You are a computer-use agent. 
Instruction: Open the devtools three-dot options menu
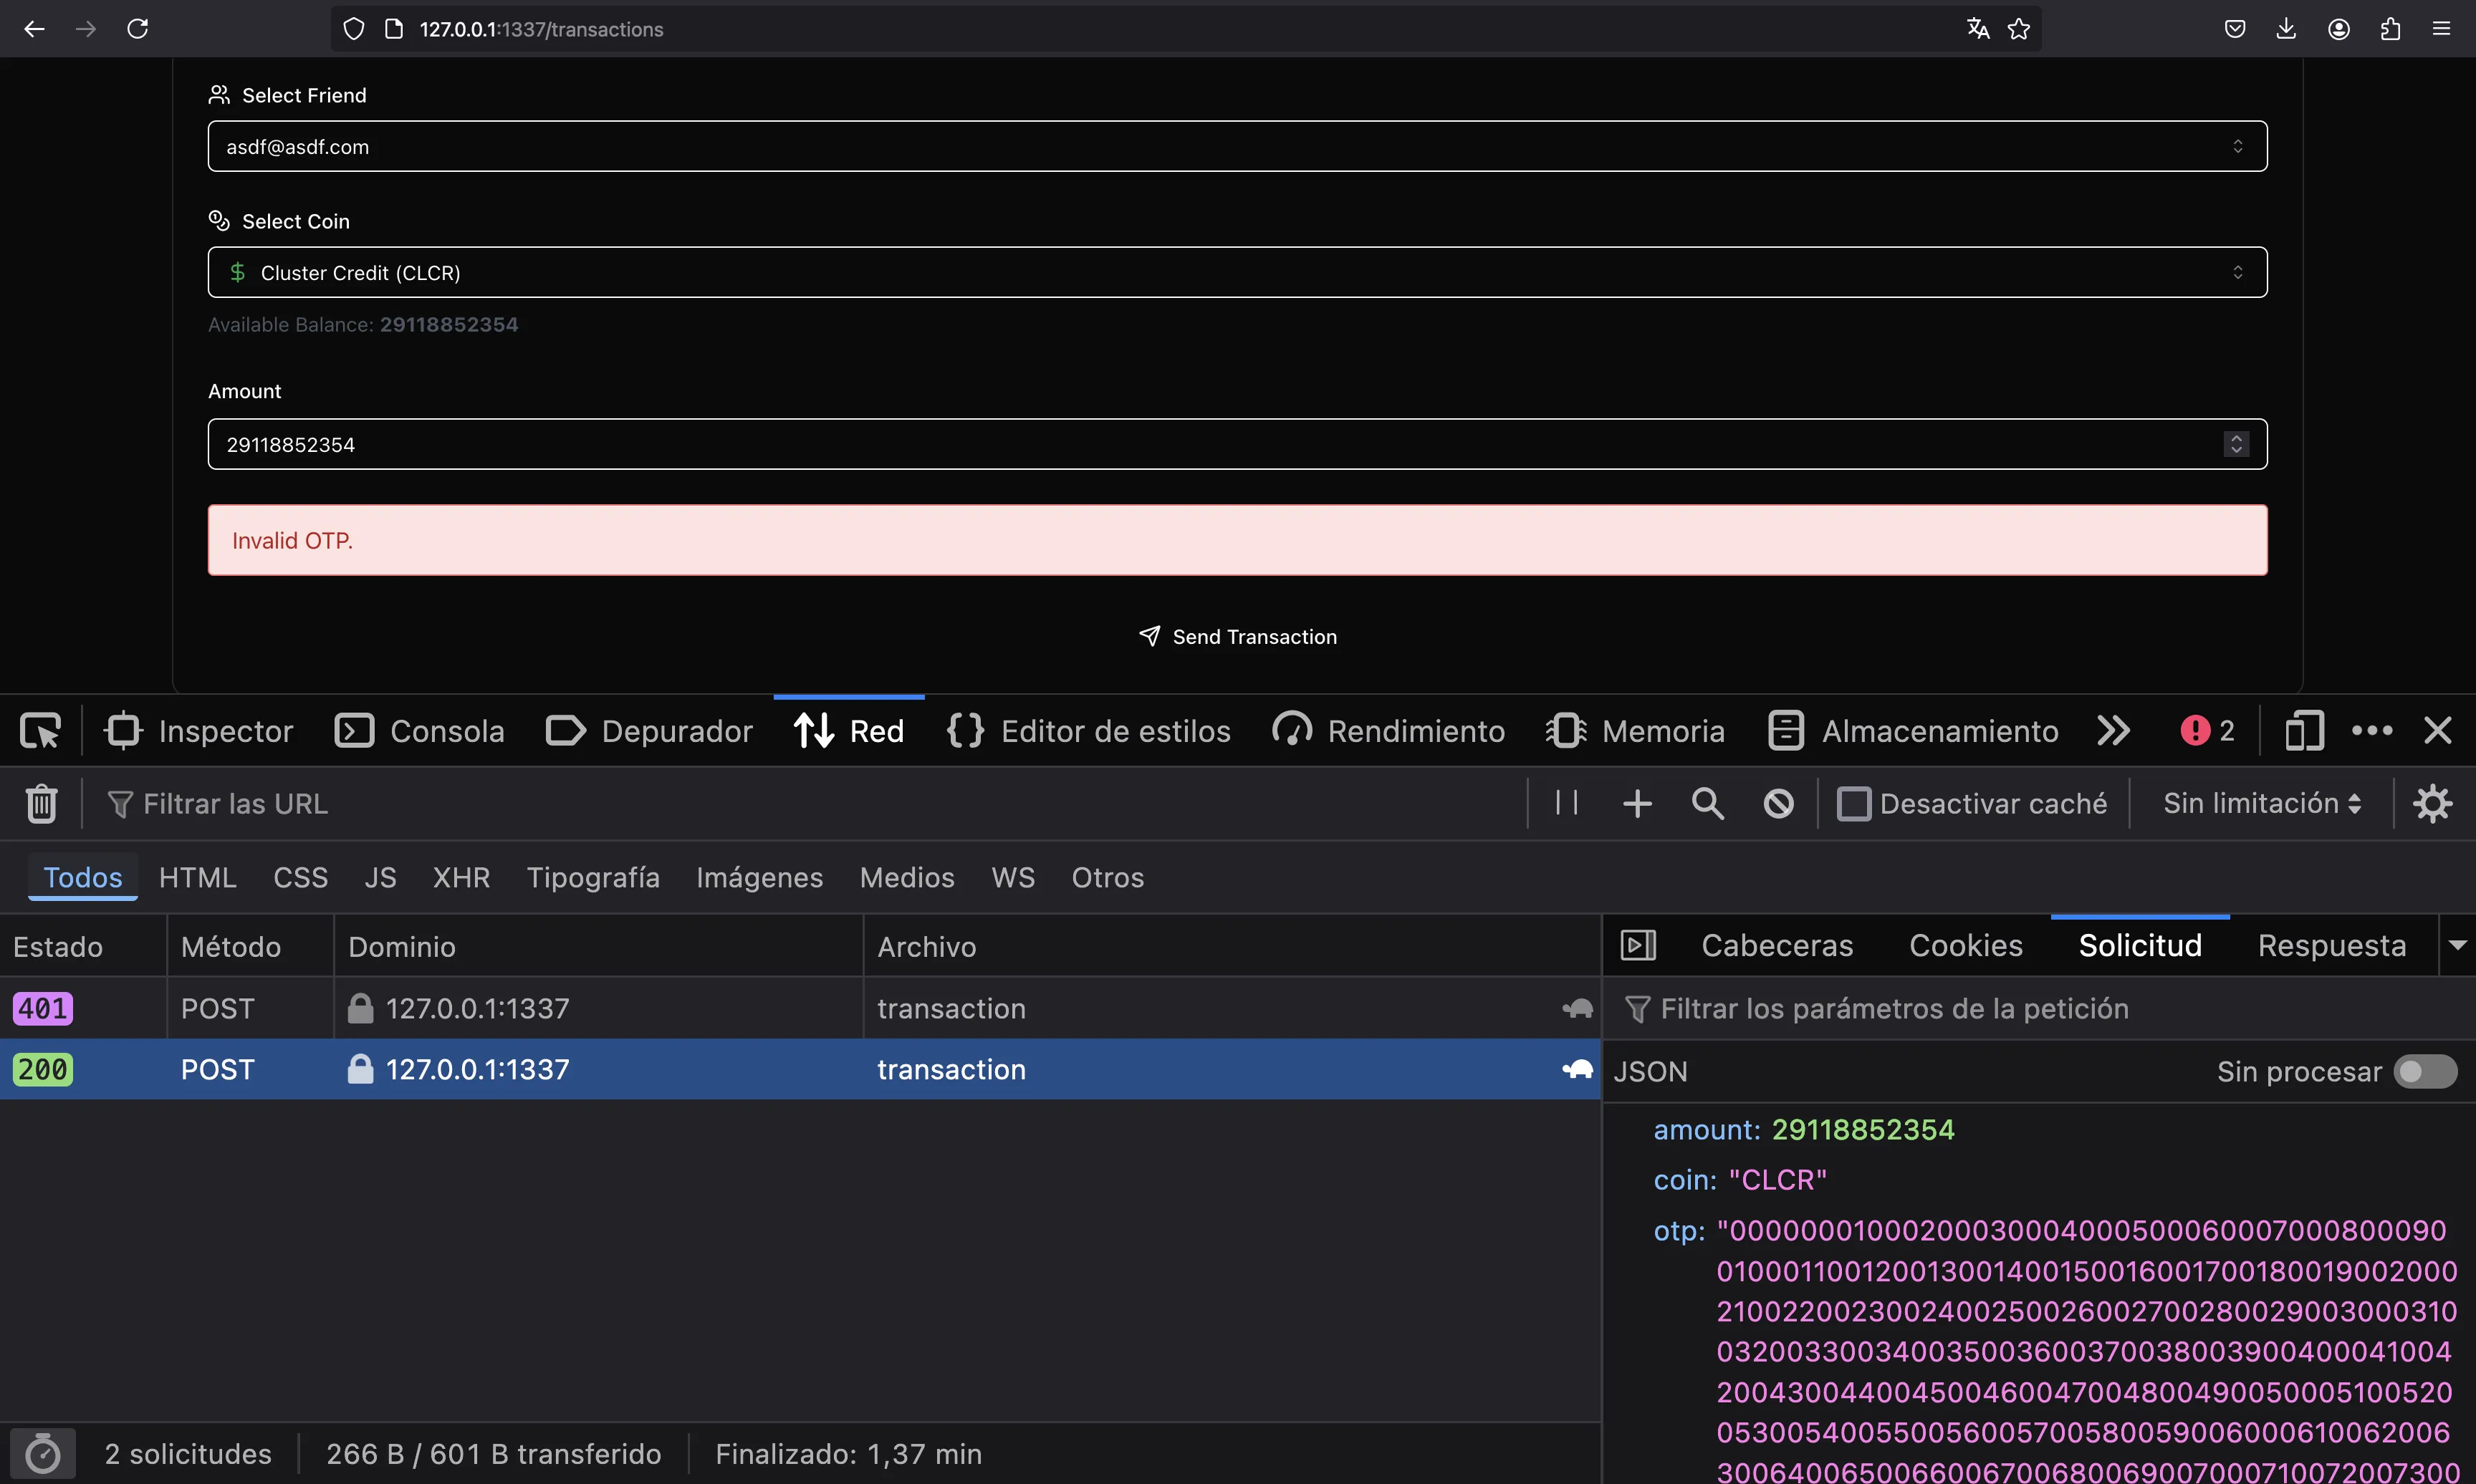pos(2373,731)
